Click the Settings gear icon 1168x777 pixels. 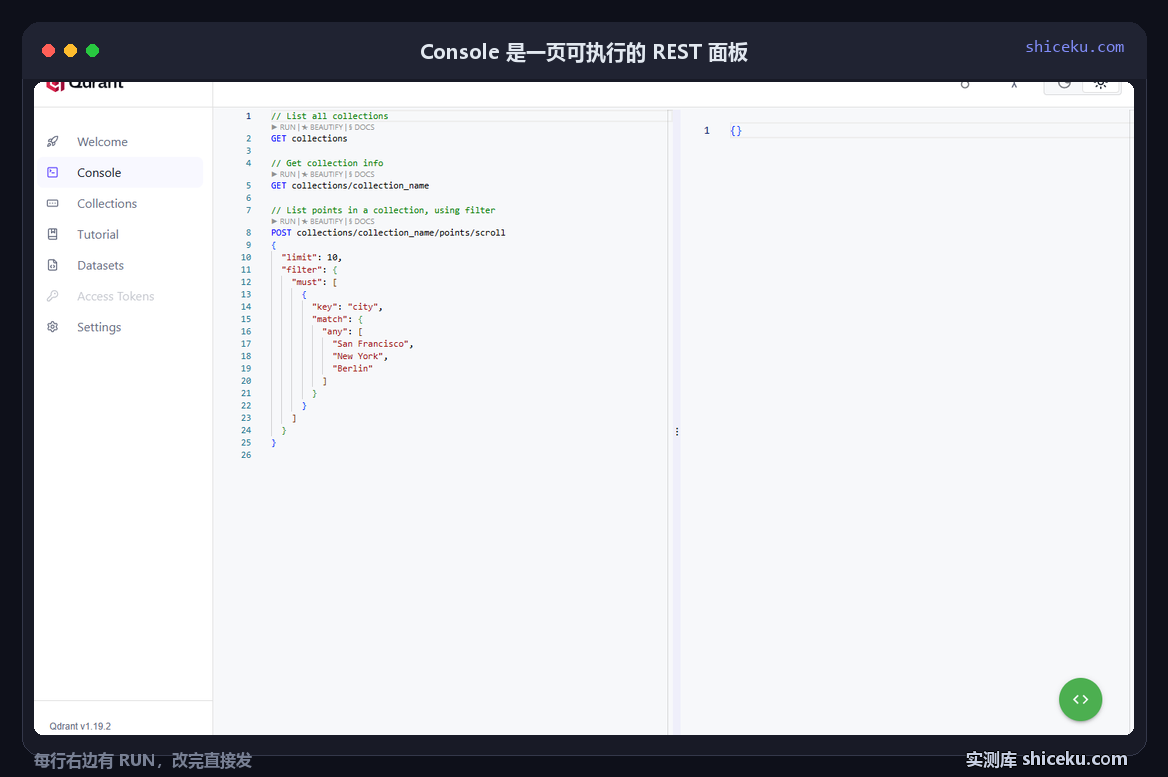[53, 327]
